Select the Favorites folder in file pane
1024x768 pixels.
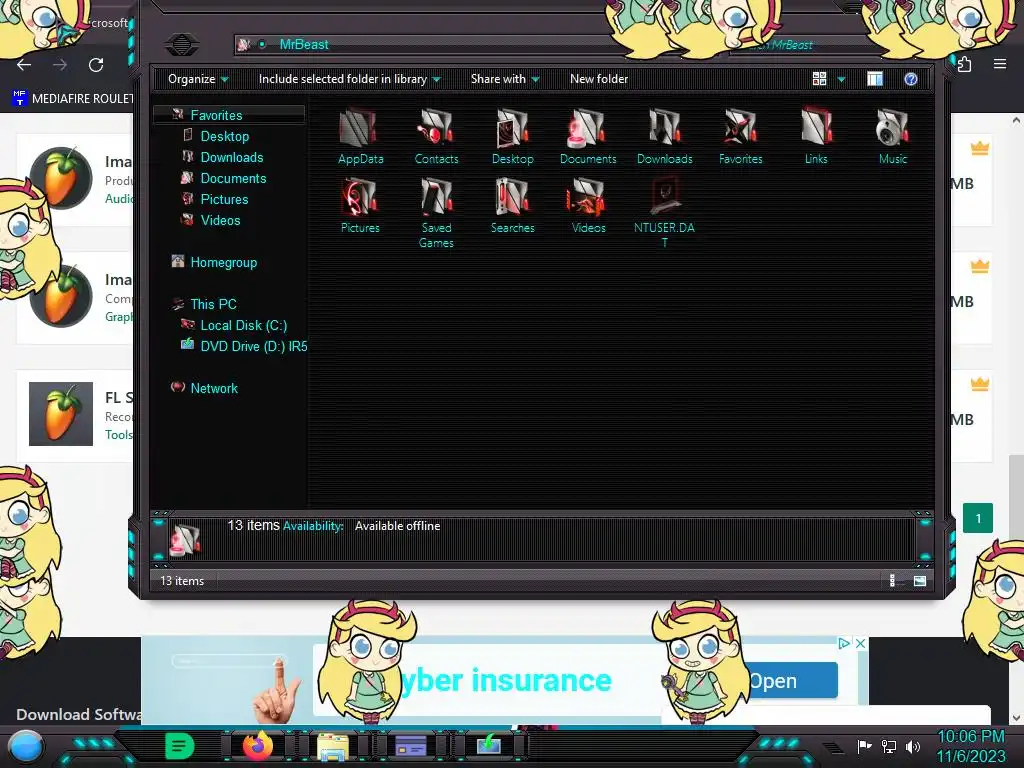coord(741,136)
